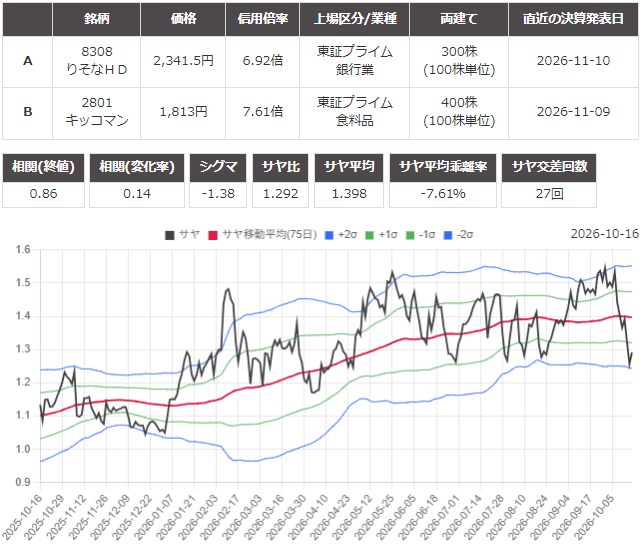Click the サヤ交差回数 stat header
This screenshot has height=546, width=642.
click(549, 167)
